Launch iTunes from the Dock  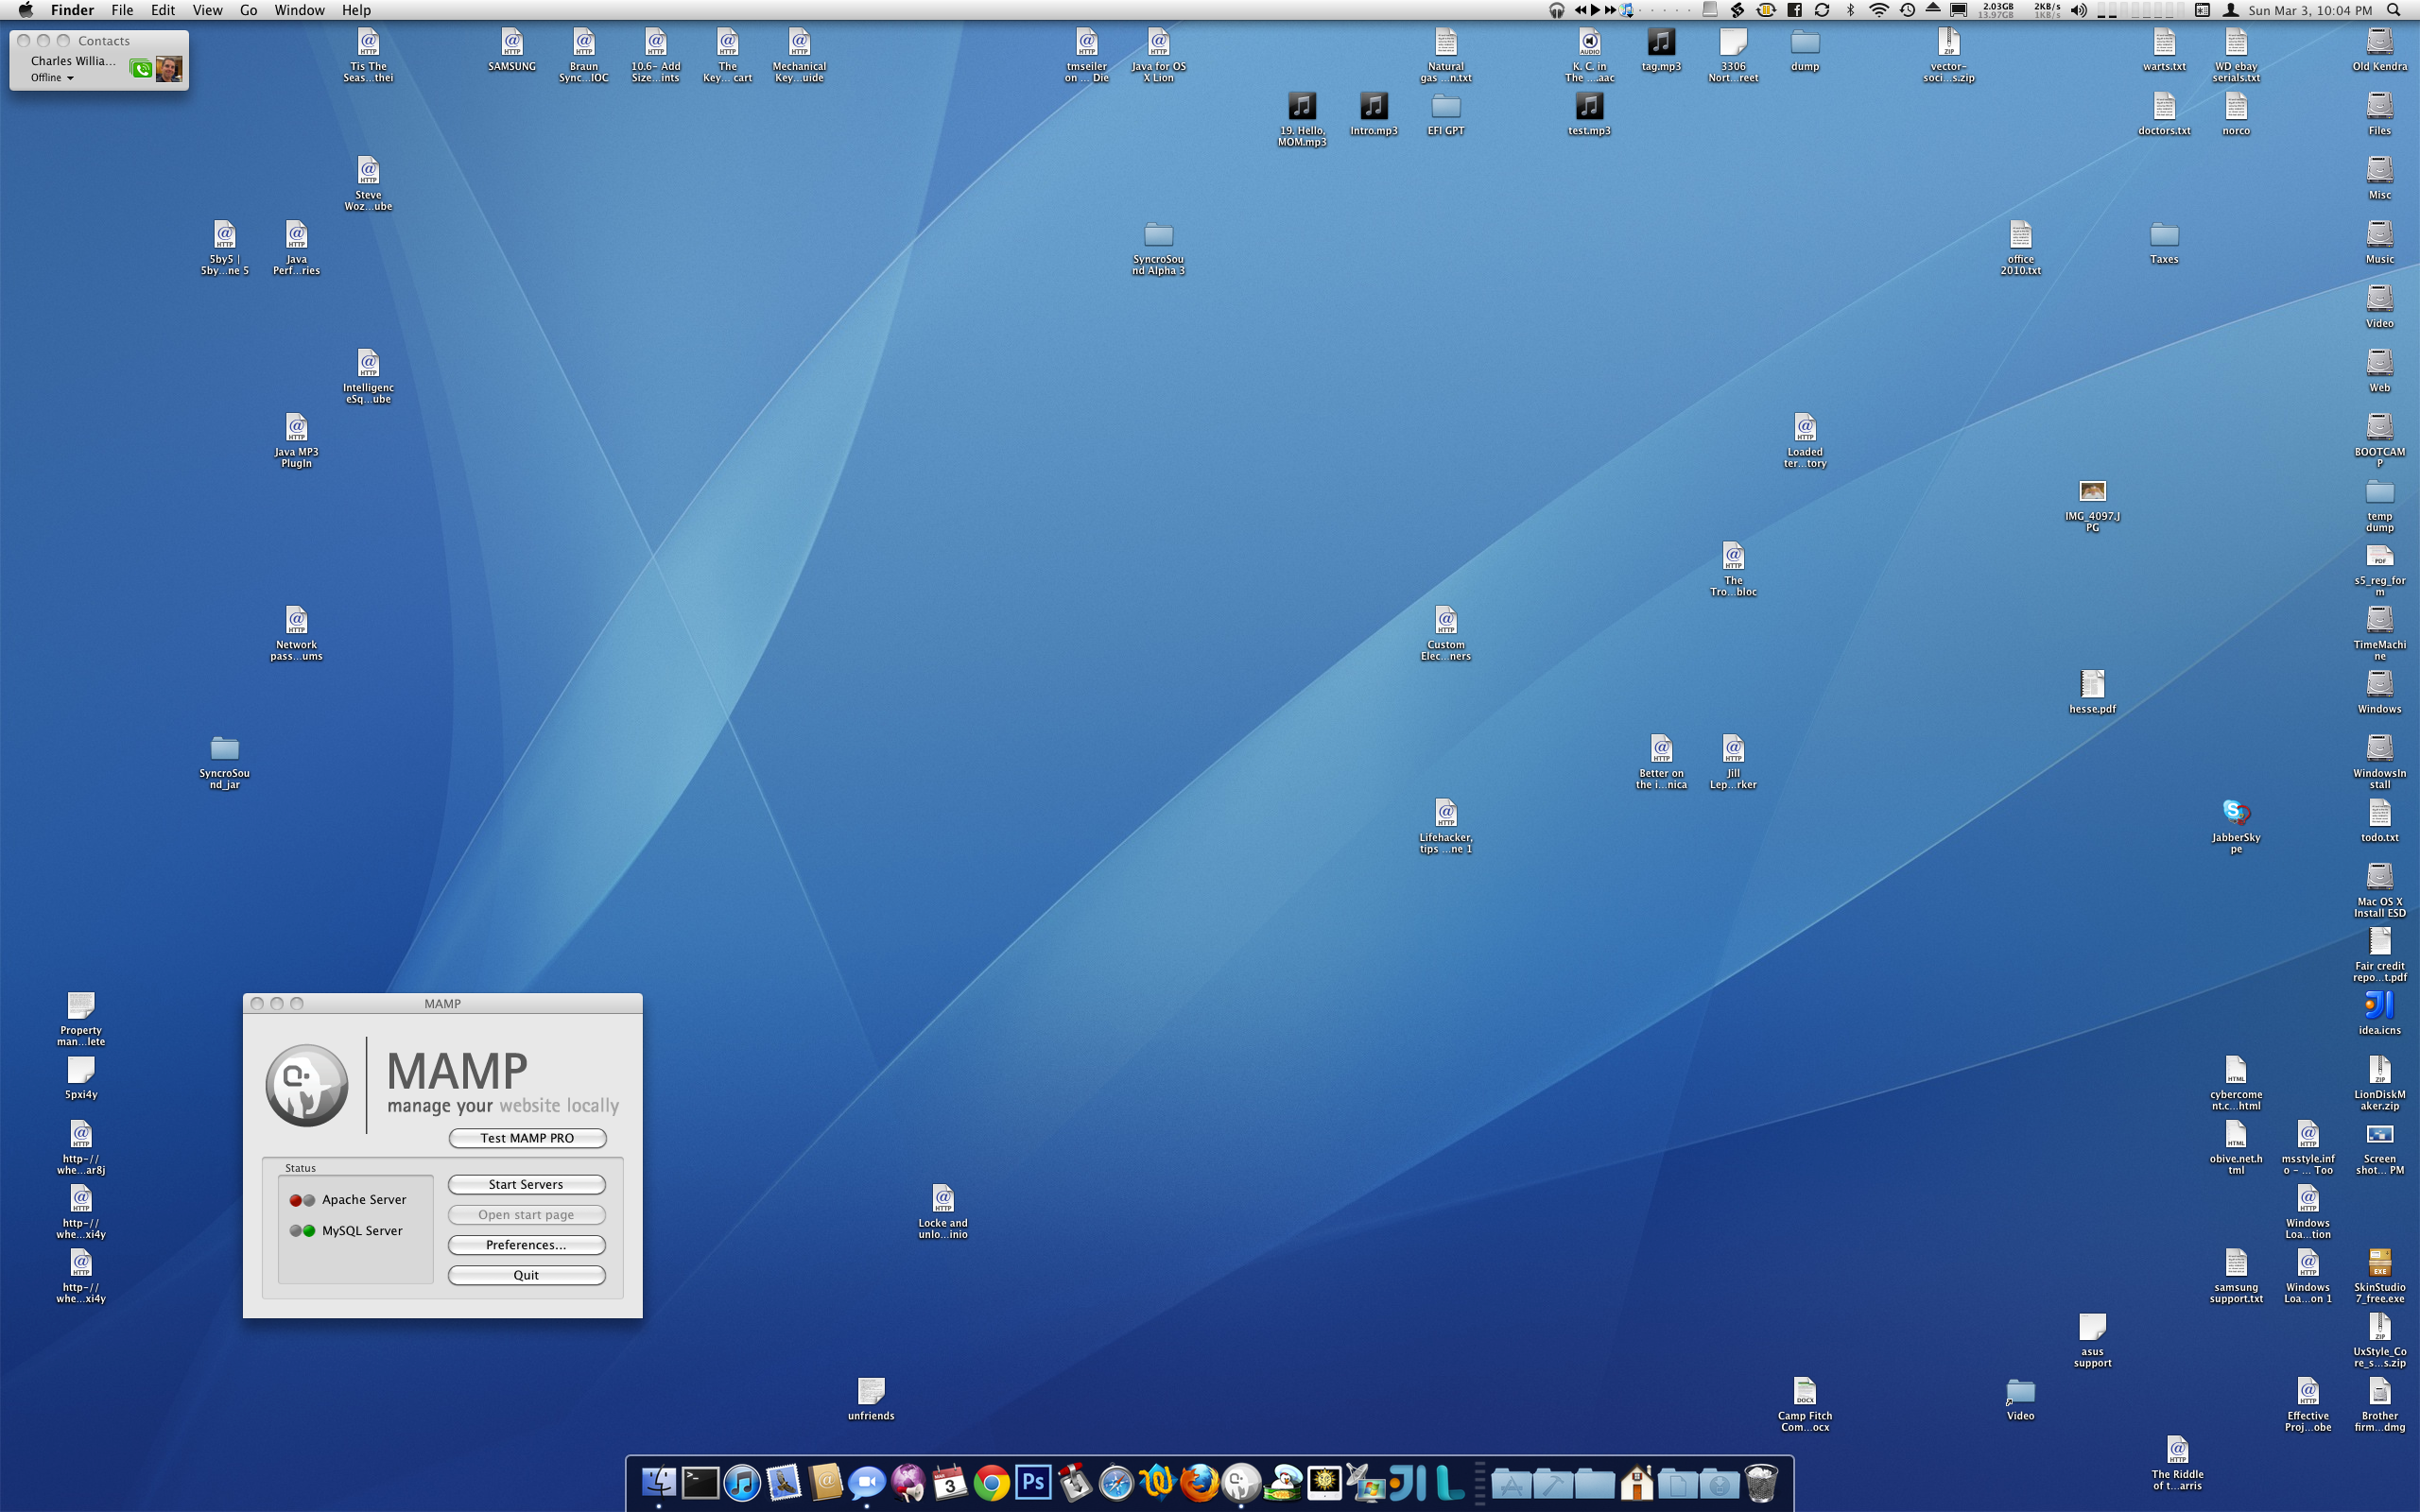coord(742,1483)
